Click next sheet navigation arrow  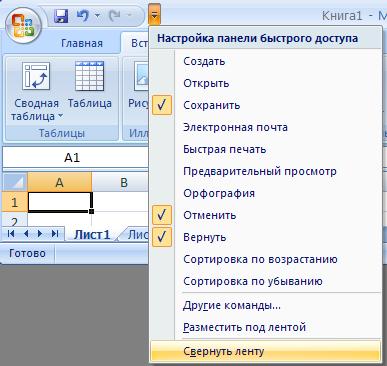click(x=40, y=234)
